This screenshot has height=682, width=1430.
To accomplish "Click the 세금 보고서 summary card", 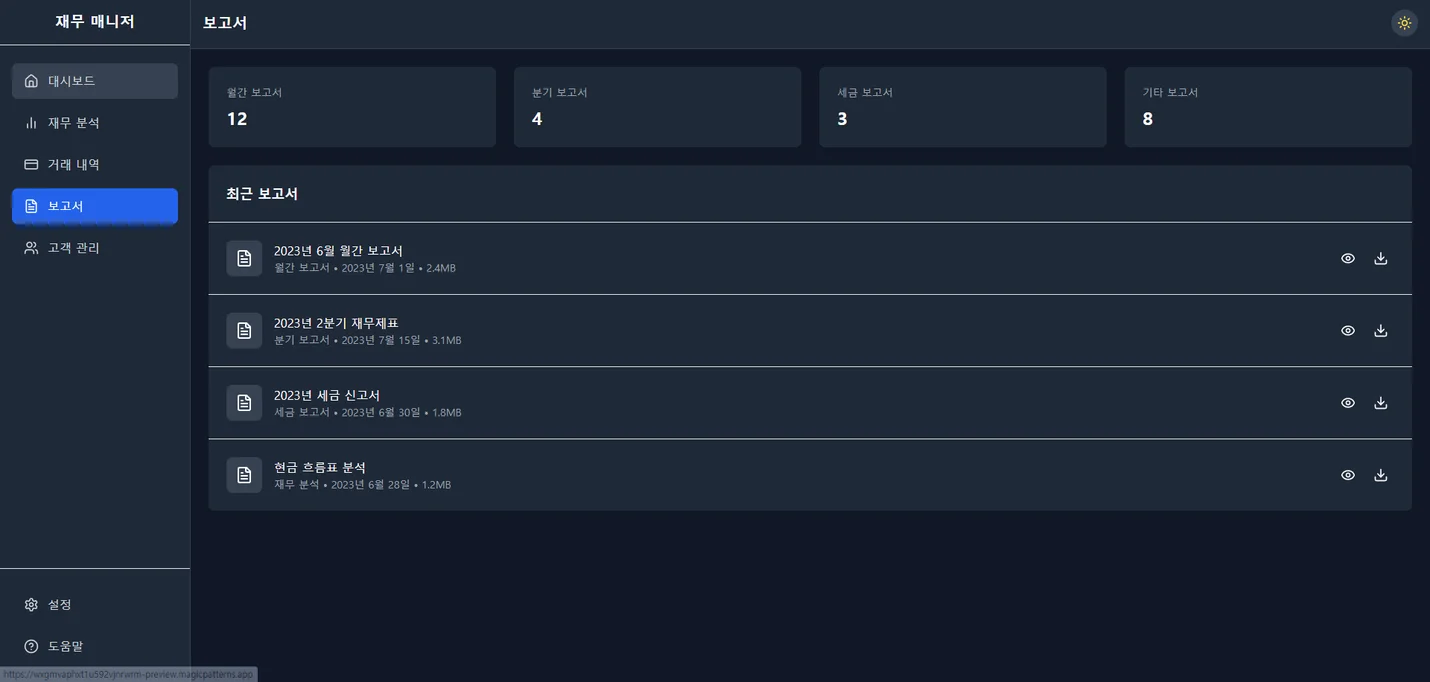I will [962, 107].
